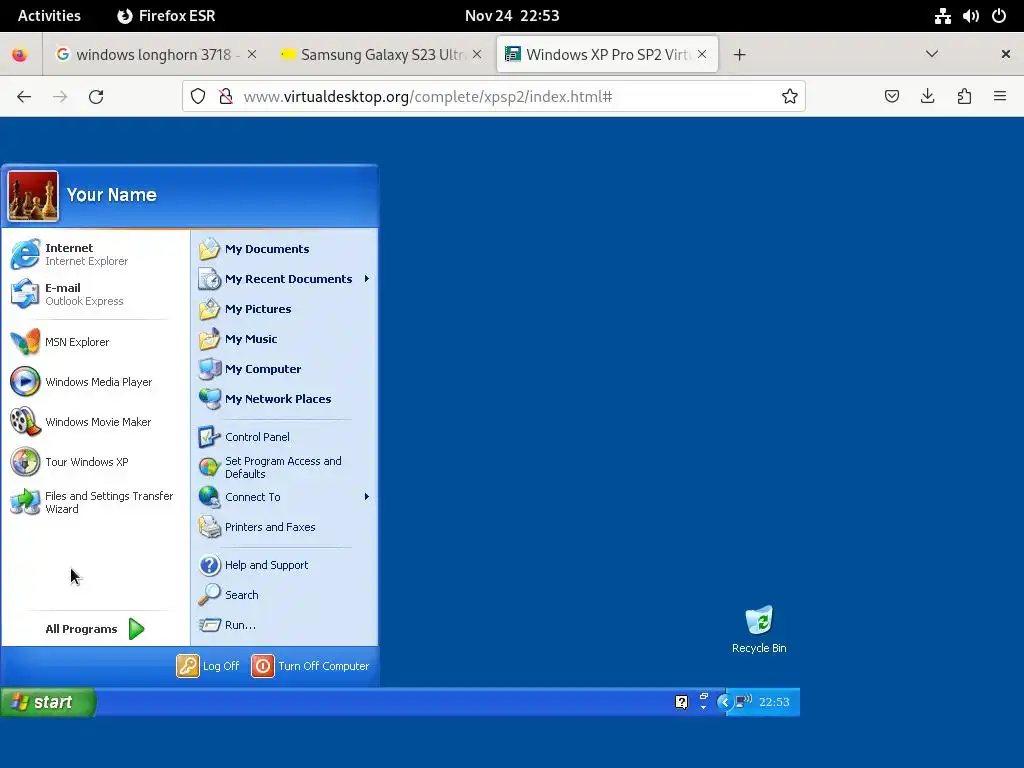
Task: Click Log Off button
Action: point(208,666)
